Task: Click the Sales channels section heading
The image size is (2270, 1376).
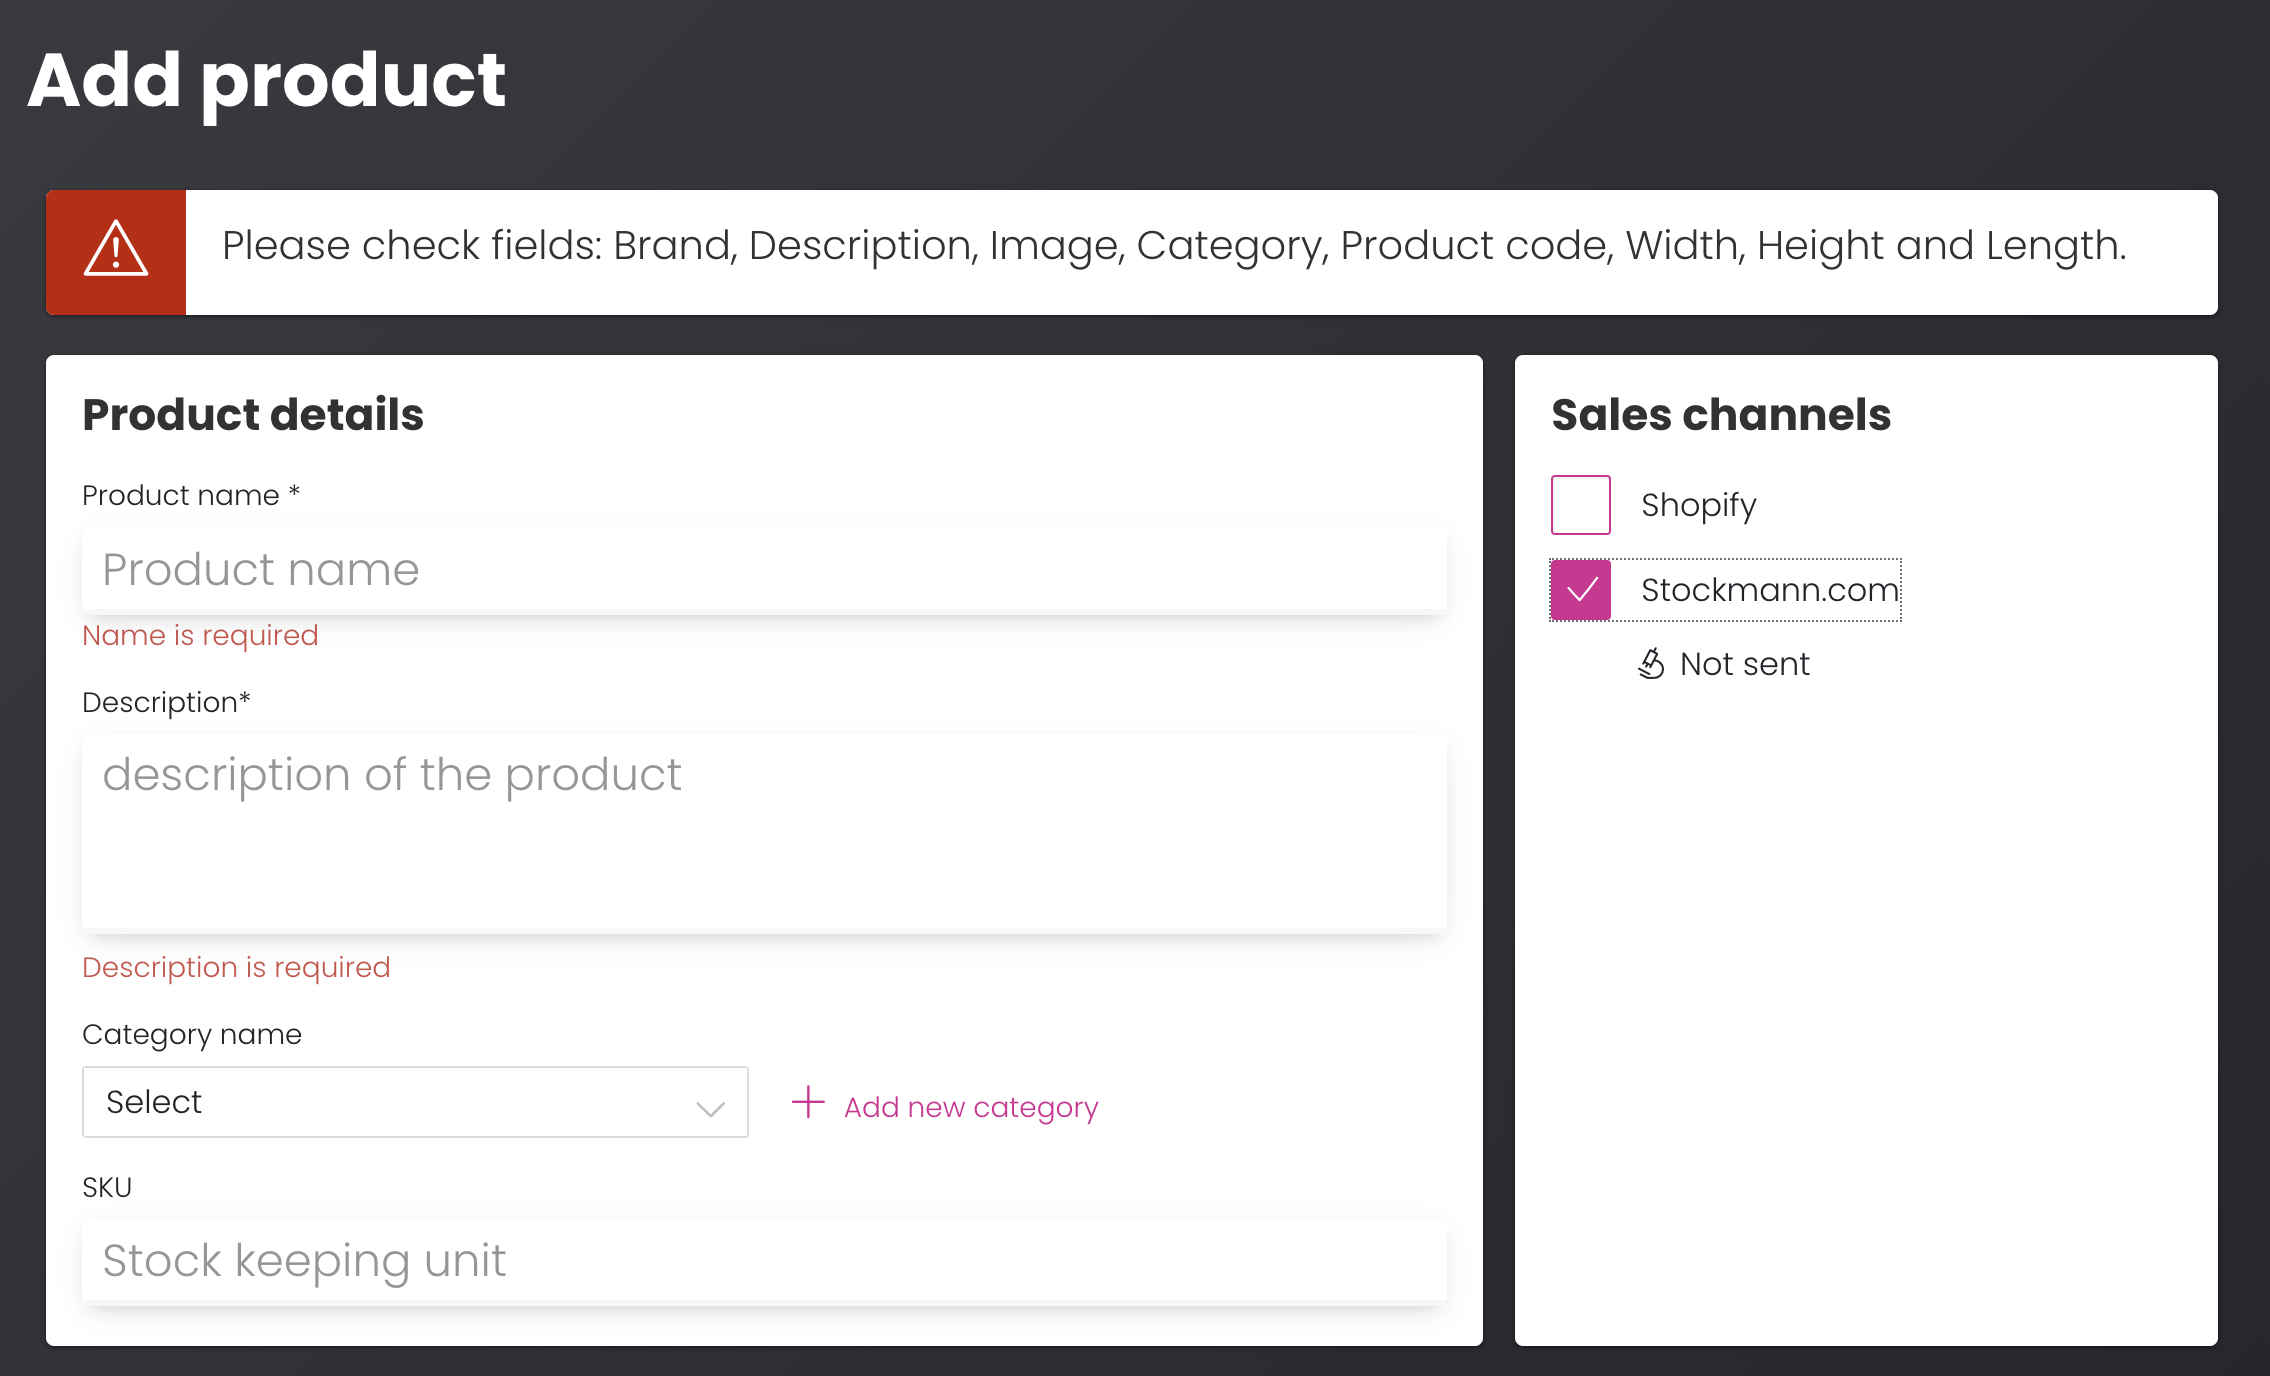Action: (1721, 414)
